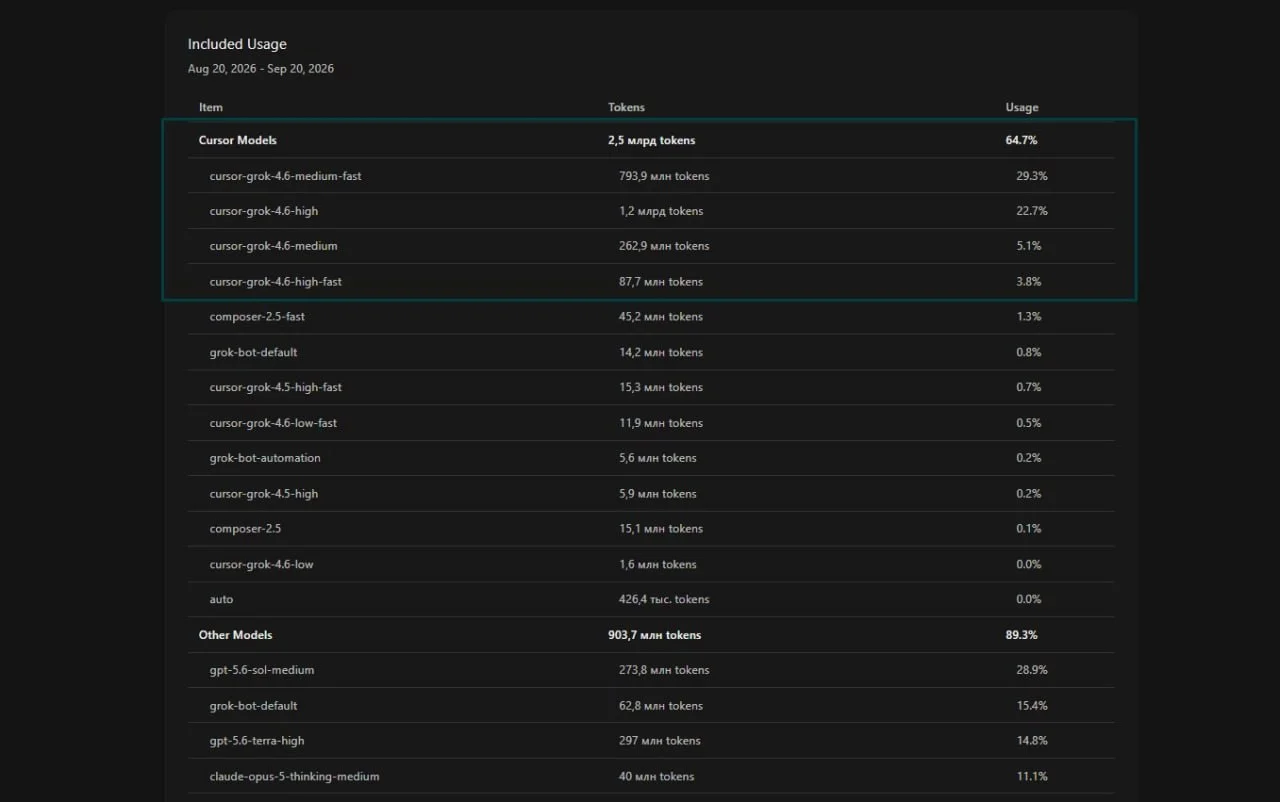Click the "426,4 тыс. tokens" cell
Screen dimensions: 1280x802
point(664,600)
